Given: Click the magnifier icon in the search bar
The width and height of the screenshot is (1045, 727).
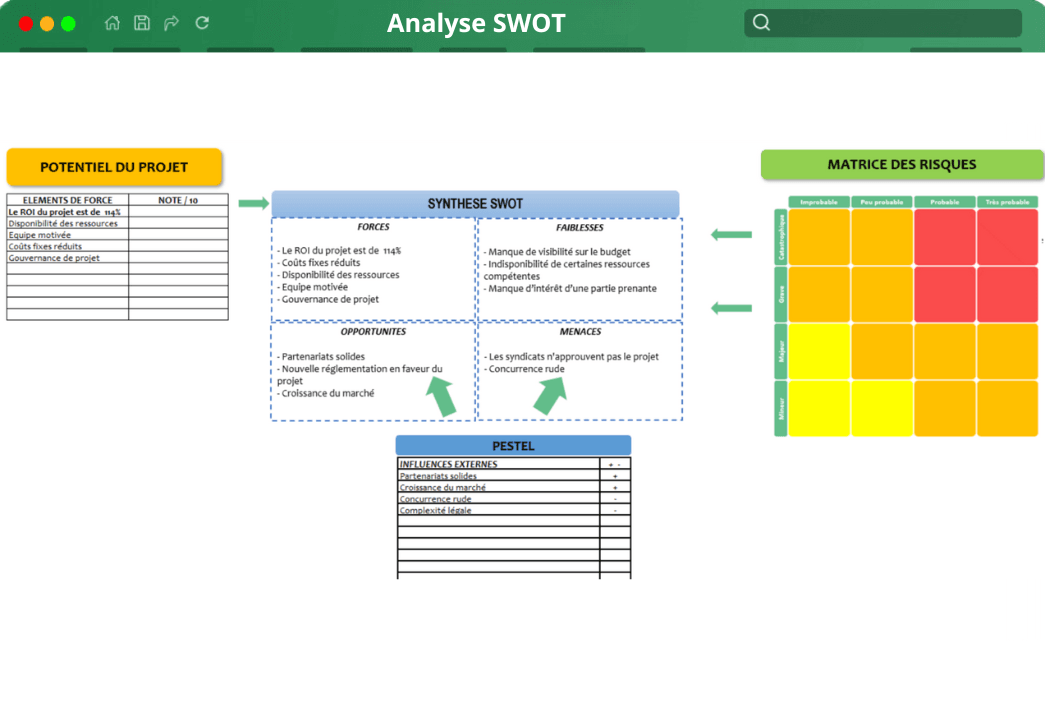Looking at the screenshot, I should coord(761,21).
